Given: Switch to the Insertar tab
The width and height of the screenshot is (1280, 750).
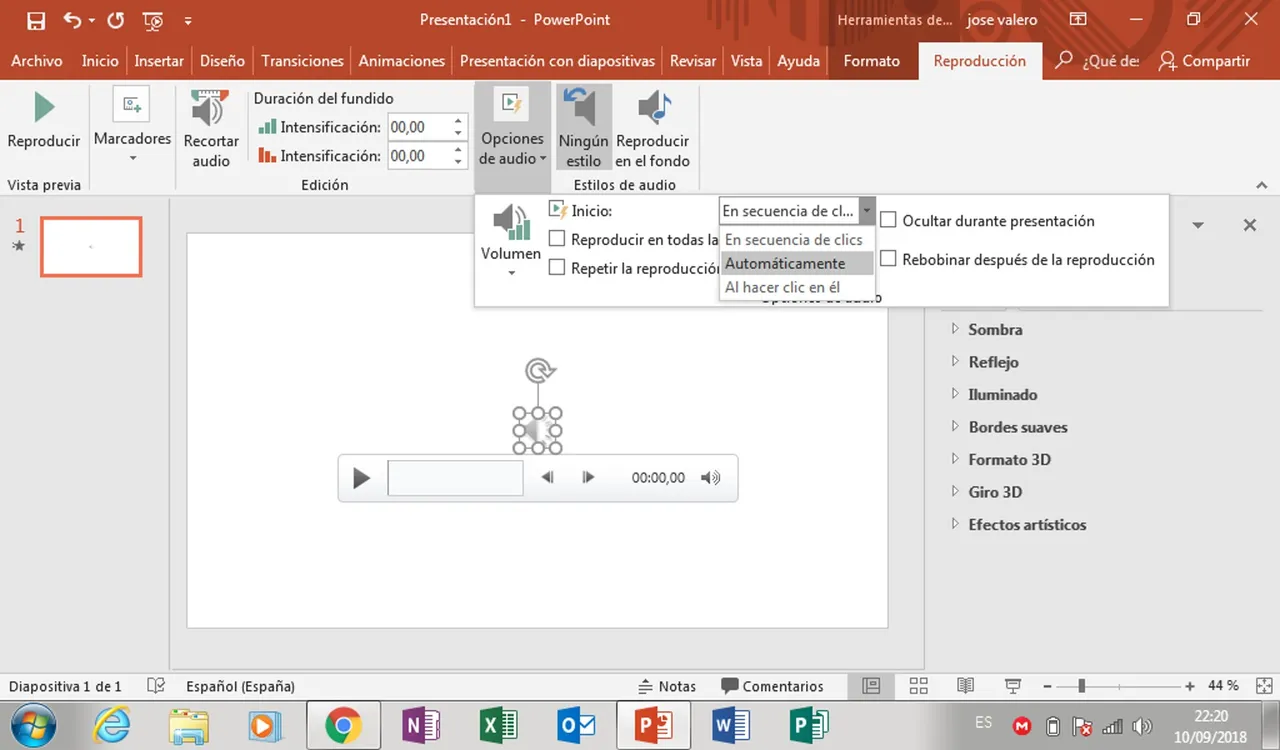Looking at the screenshot, I should click(159, 61).
